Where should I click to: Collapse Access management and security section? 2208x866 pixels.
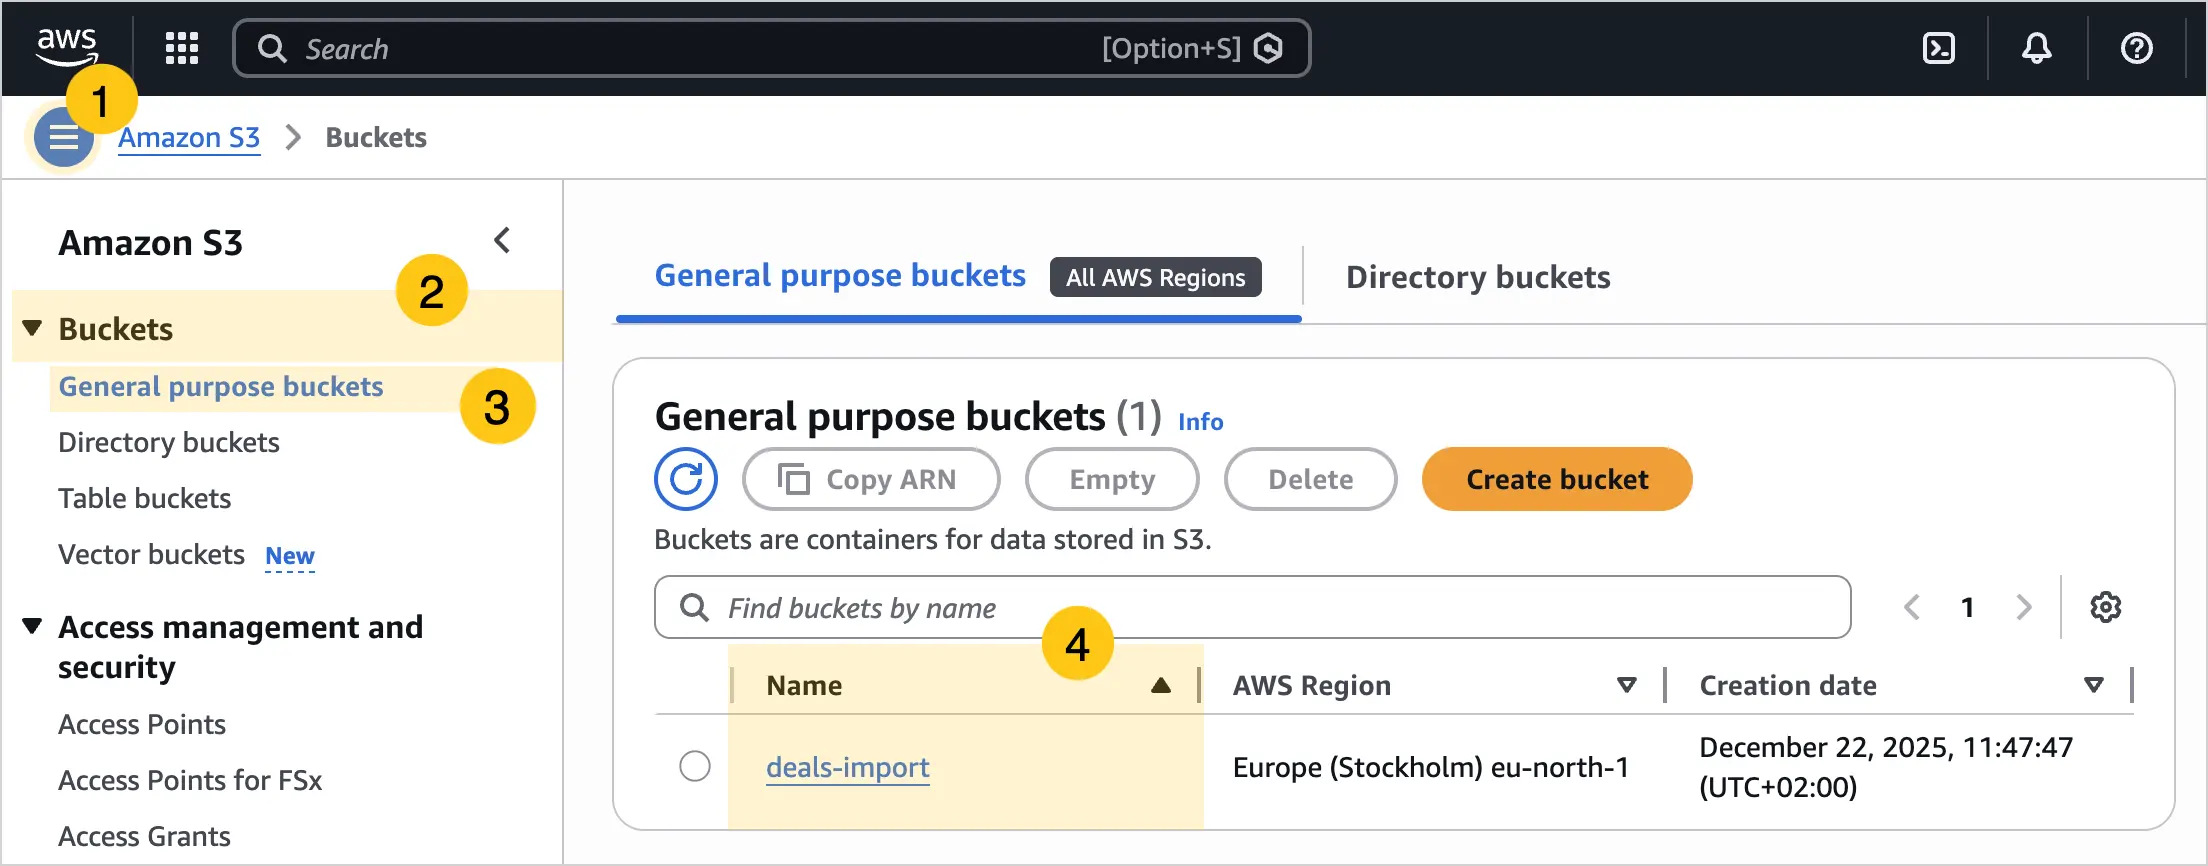[x=32, y=626]
